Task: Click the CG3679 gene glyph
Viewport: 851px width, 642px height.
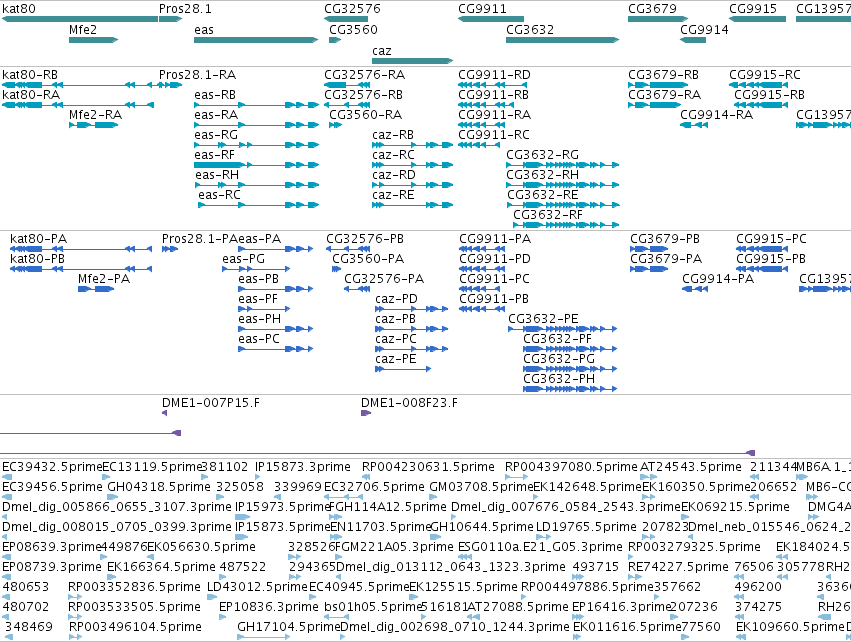Action: [658, 19]
